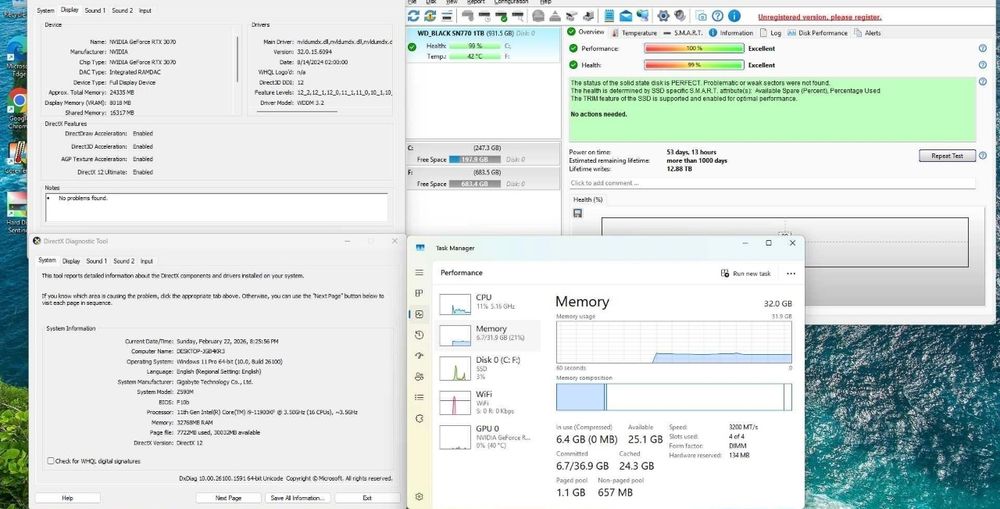This screenshot has width=1000, height=509.
Task: Click the Repeat Test button
Action: [x=947, y=156]
